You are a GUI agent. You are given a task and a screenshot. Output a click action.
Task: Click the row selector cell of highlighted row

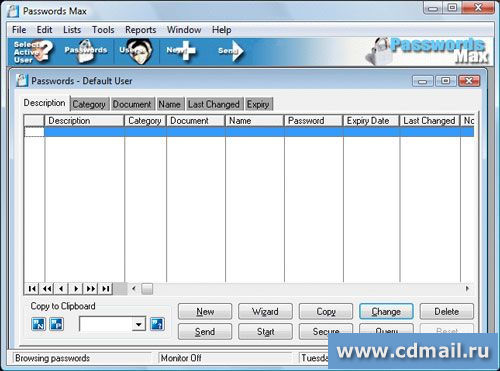[34, 132]
